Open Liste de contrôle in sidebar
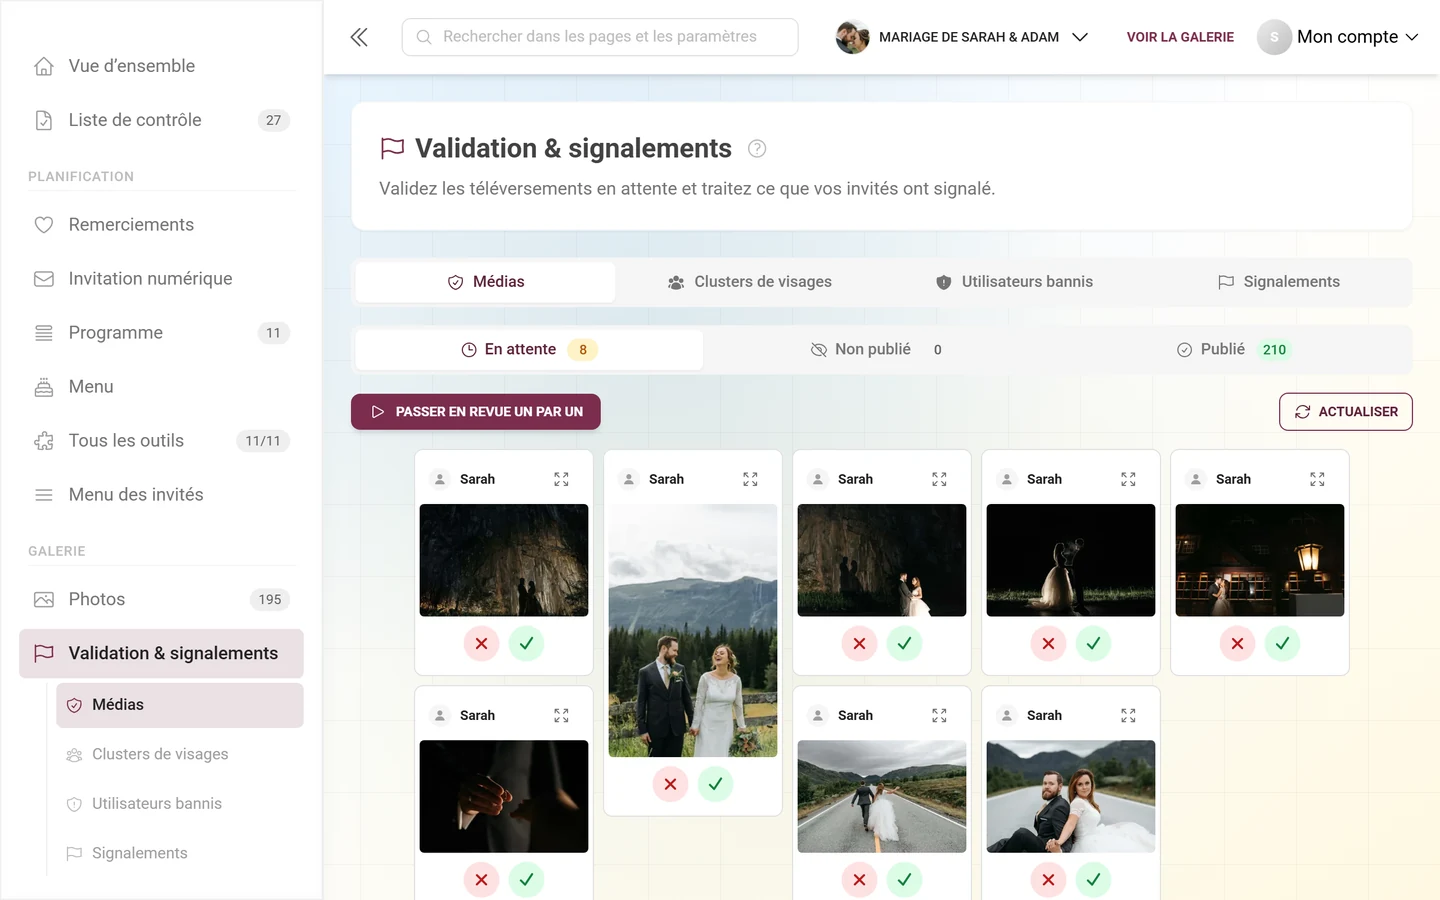The height and width of the screenshot is (900, 1440). click(x=161, y=120)
